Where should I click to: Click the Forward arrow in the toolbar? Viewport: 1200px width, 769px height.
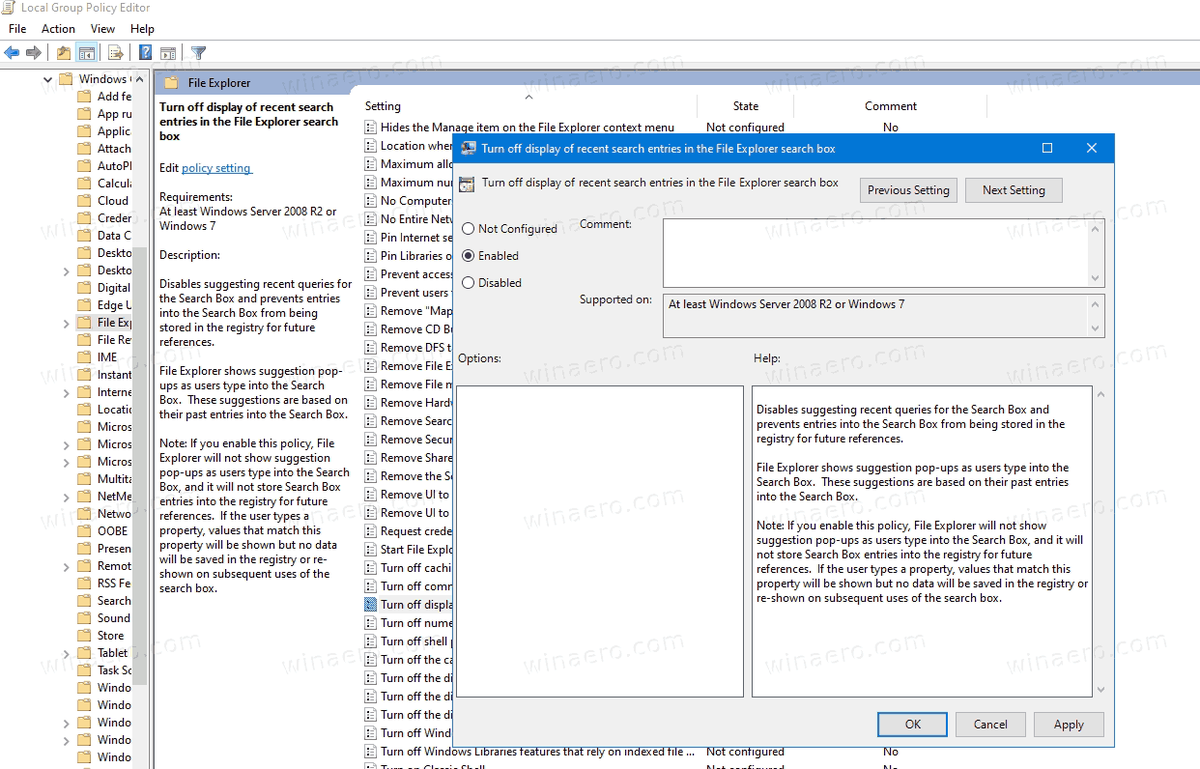click(34, 53)
